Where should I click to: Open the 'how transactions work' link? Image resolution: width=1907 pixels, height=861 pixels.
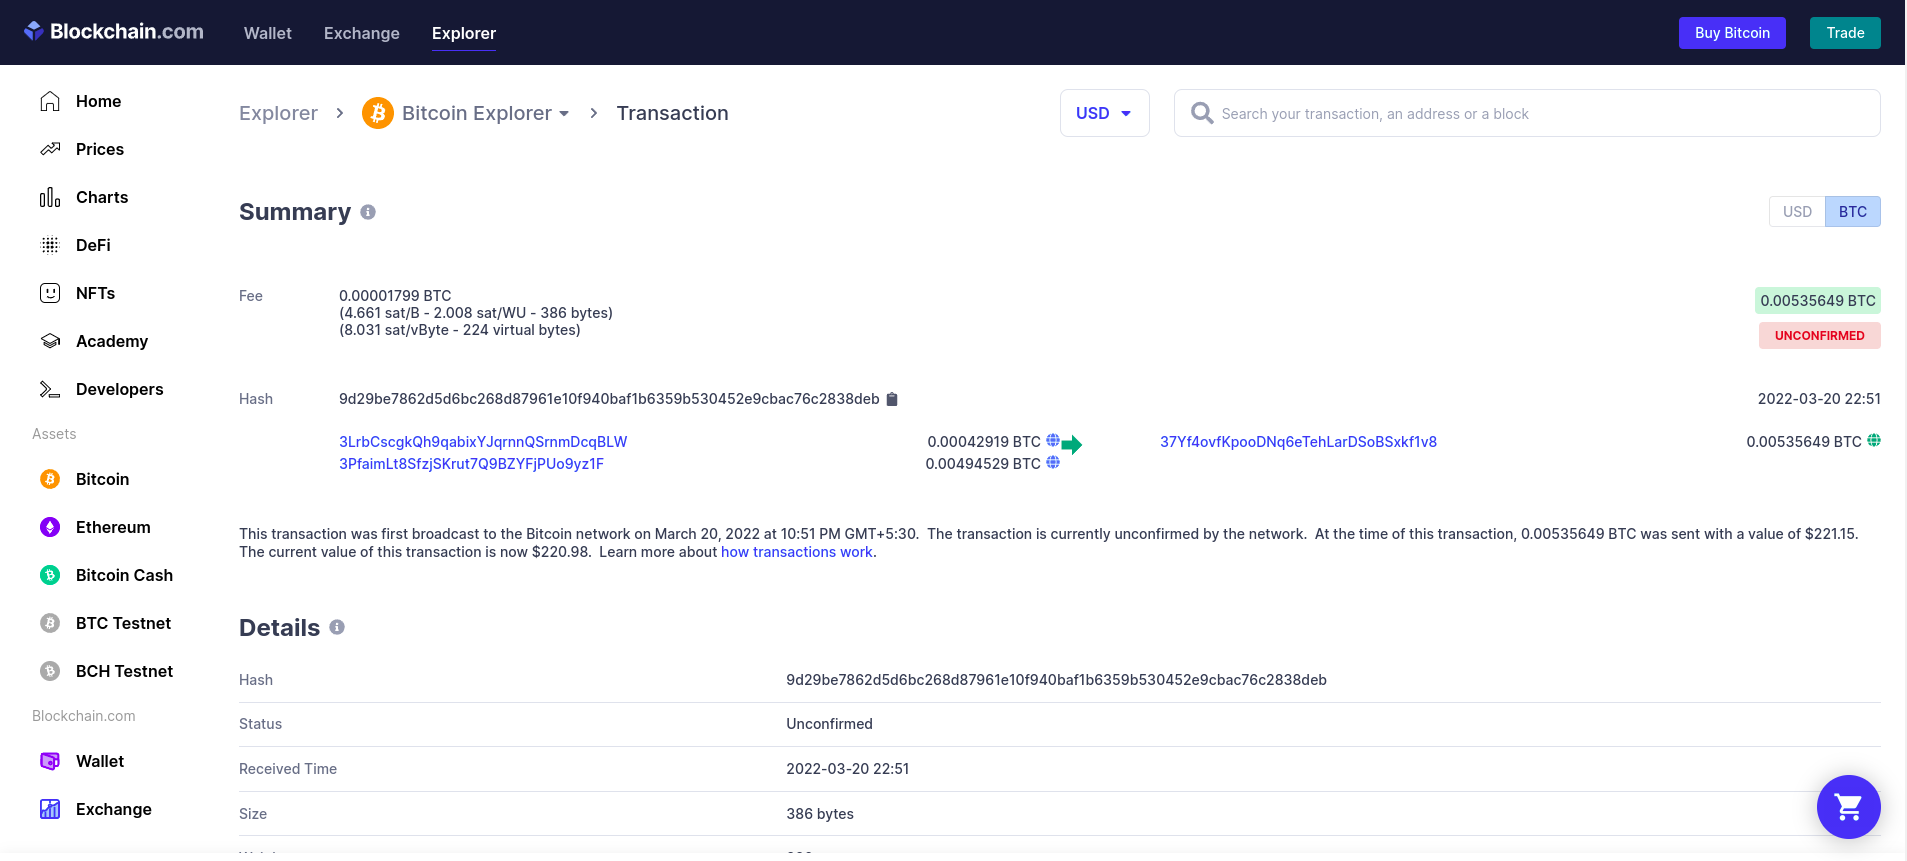tap(797, 552)
